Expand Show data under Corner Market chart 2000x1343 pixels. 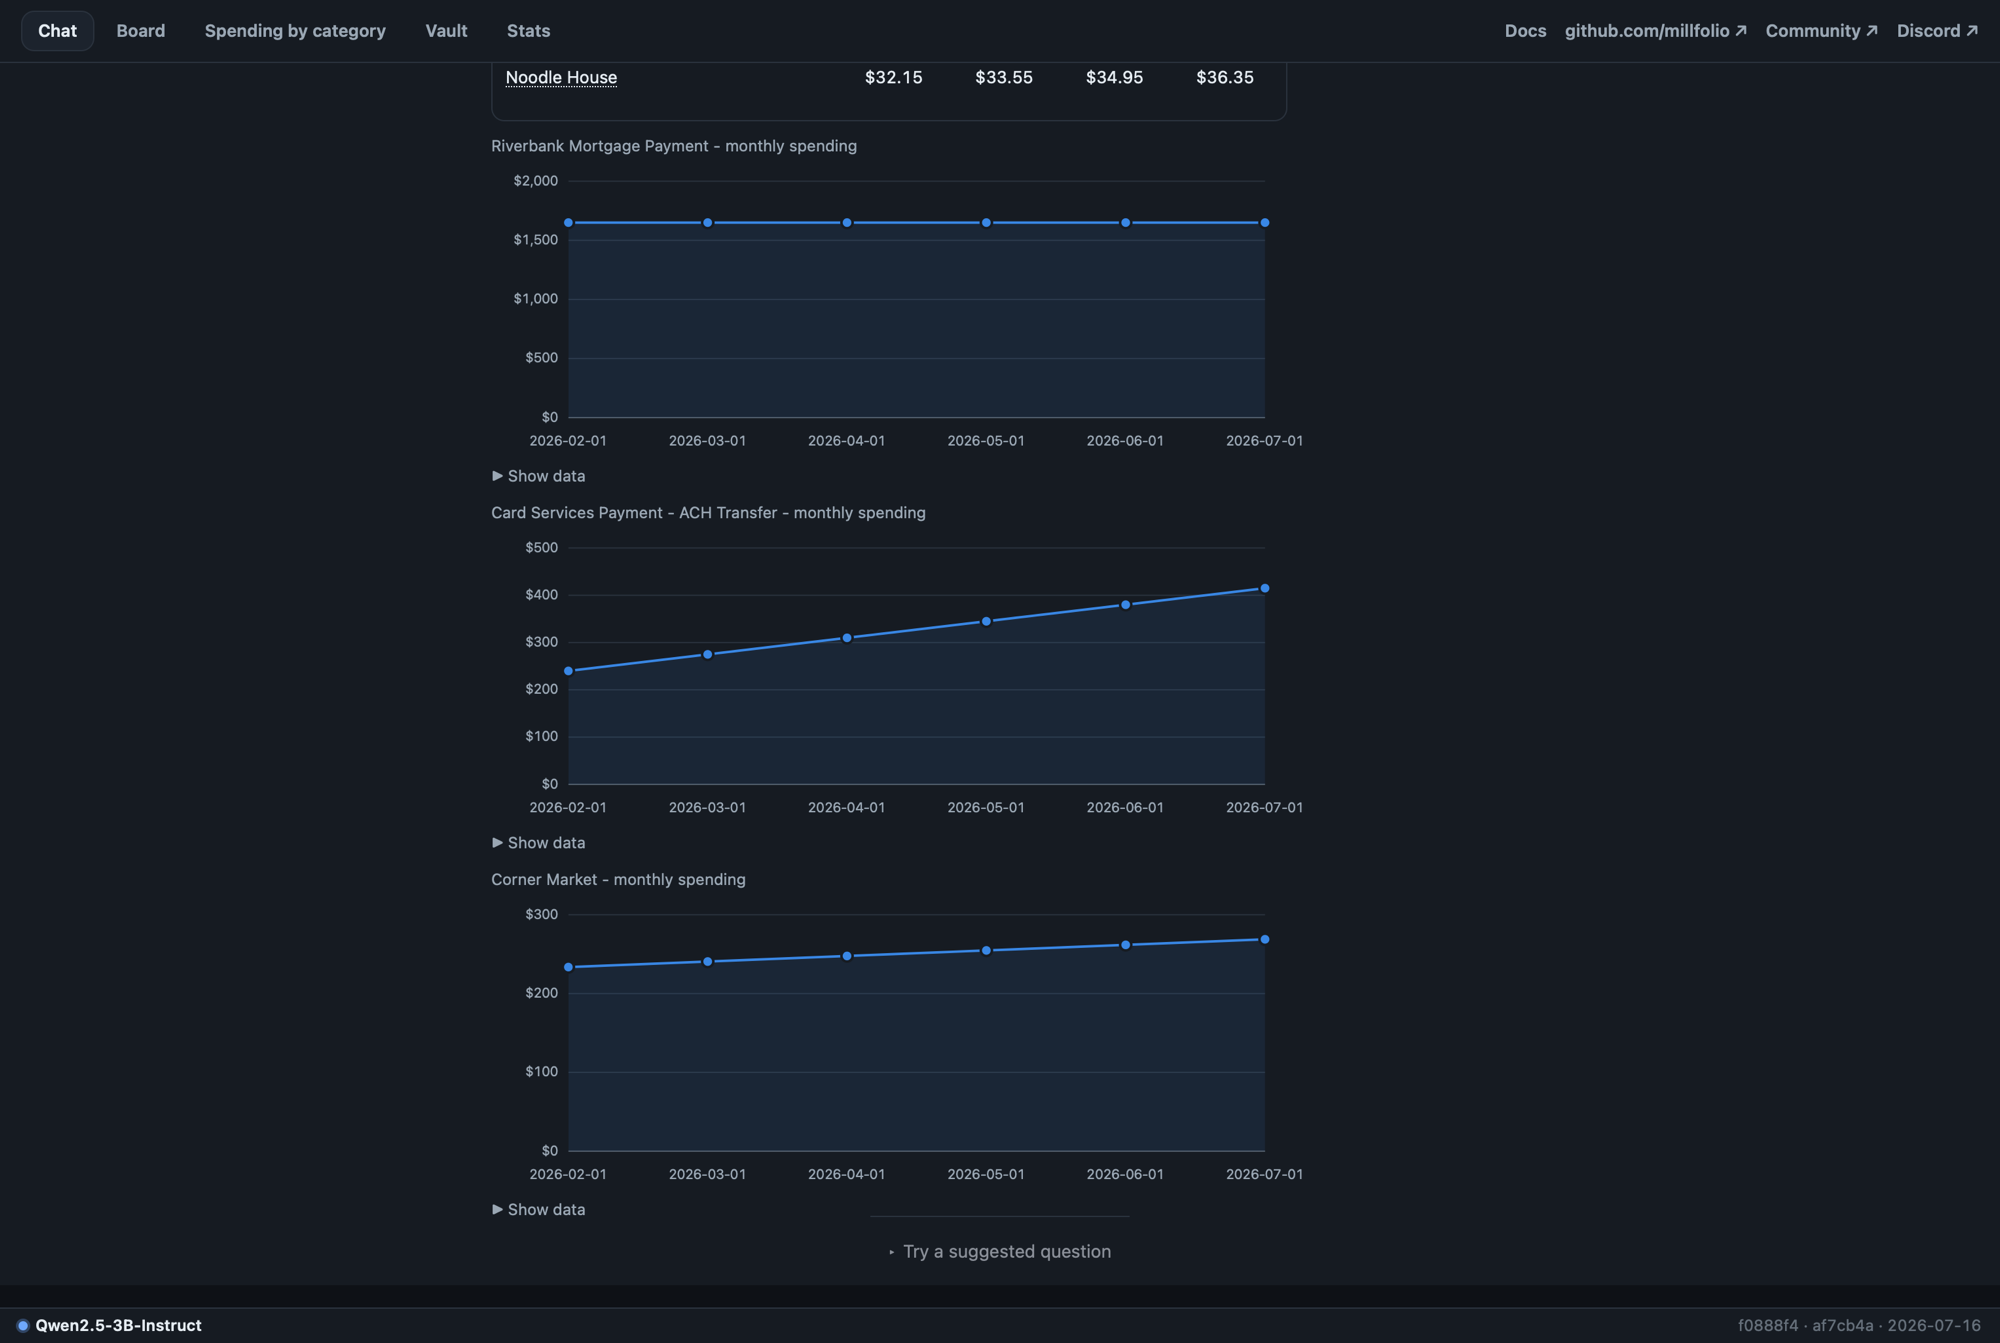[x=538, y=1210]
